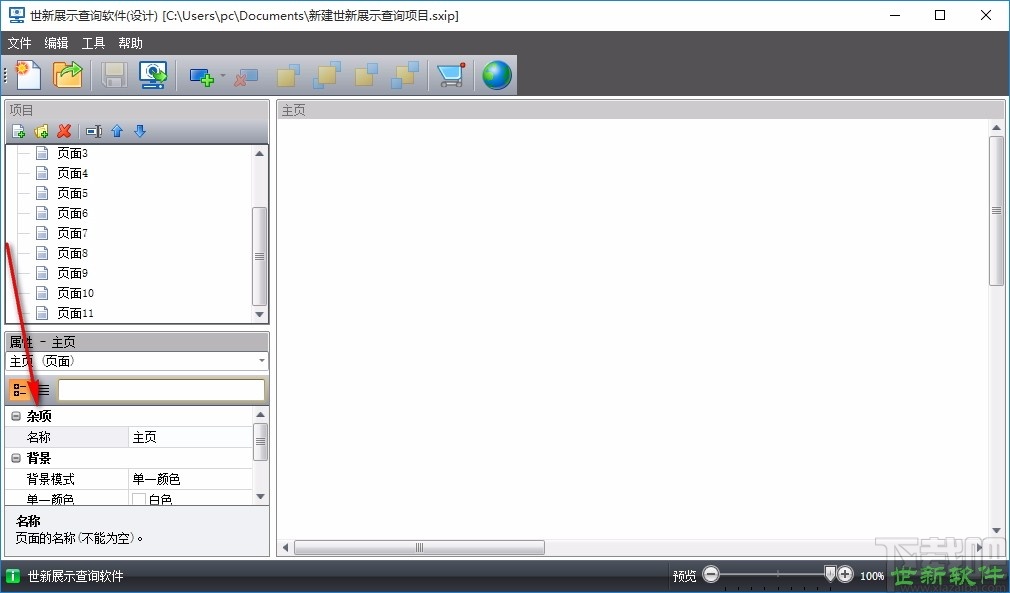Screen dimensions: 1010x593
Task: Click the third layer-order icon in the toolbar
Action: pyautogui.click(x=367, y=75)
